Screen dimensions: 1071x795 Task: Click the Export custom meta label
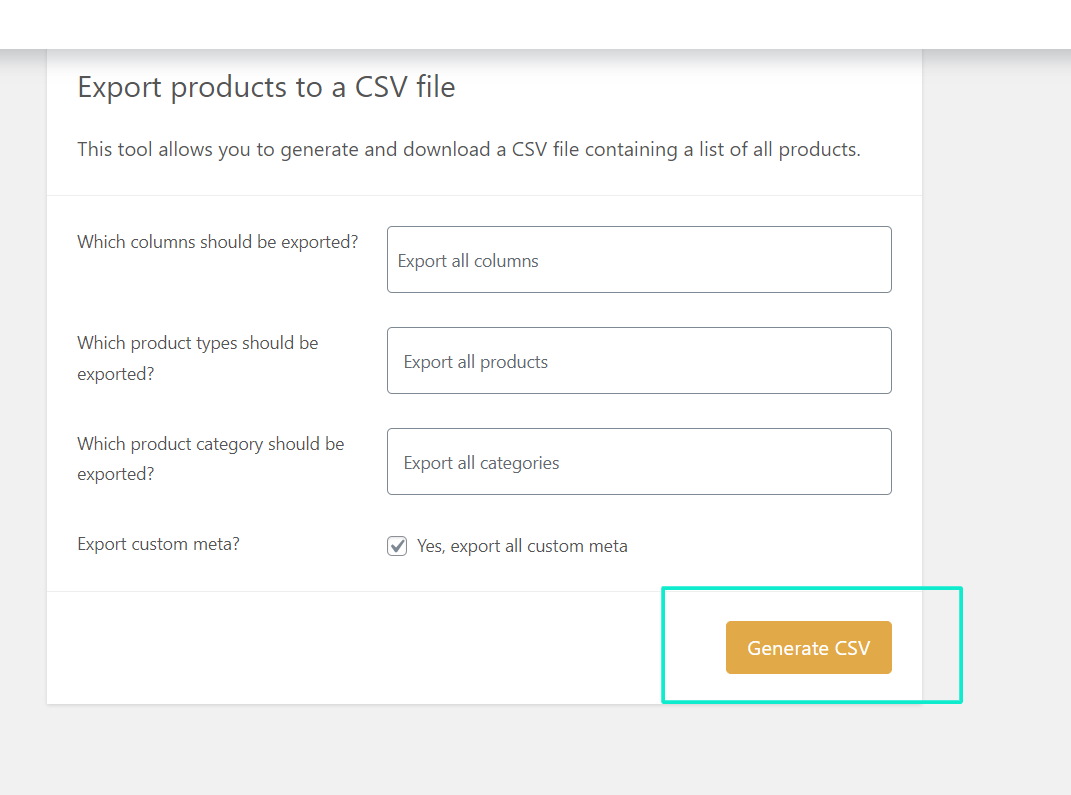pos(158,544)
